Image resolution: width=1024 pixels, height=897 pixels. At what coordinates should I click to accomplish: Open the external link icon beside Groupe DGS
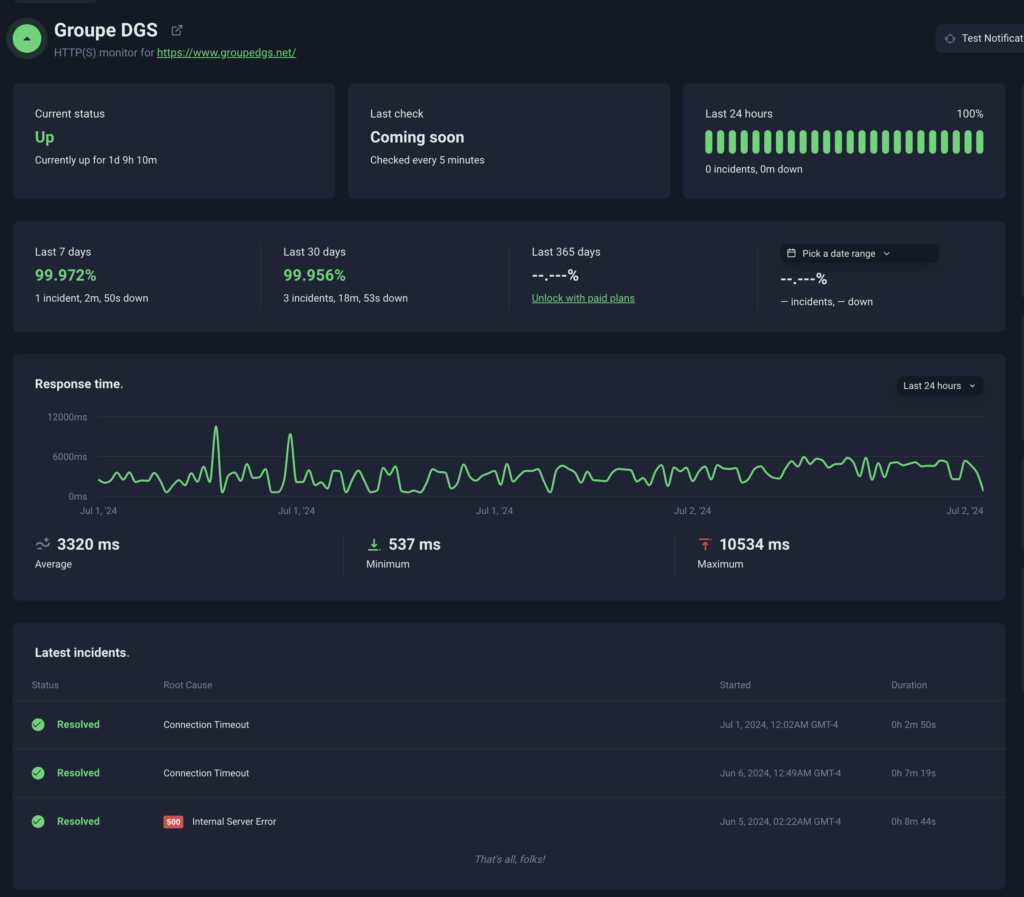177,31
